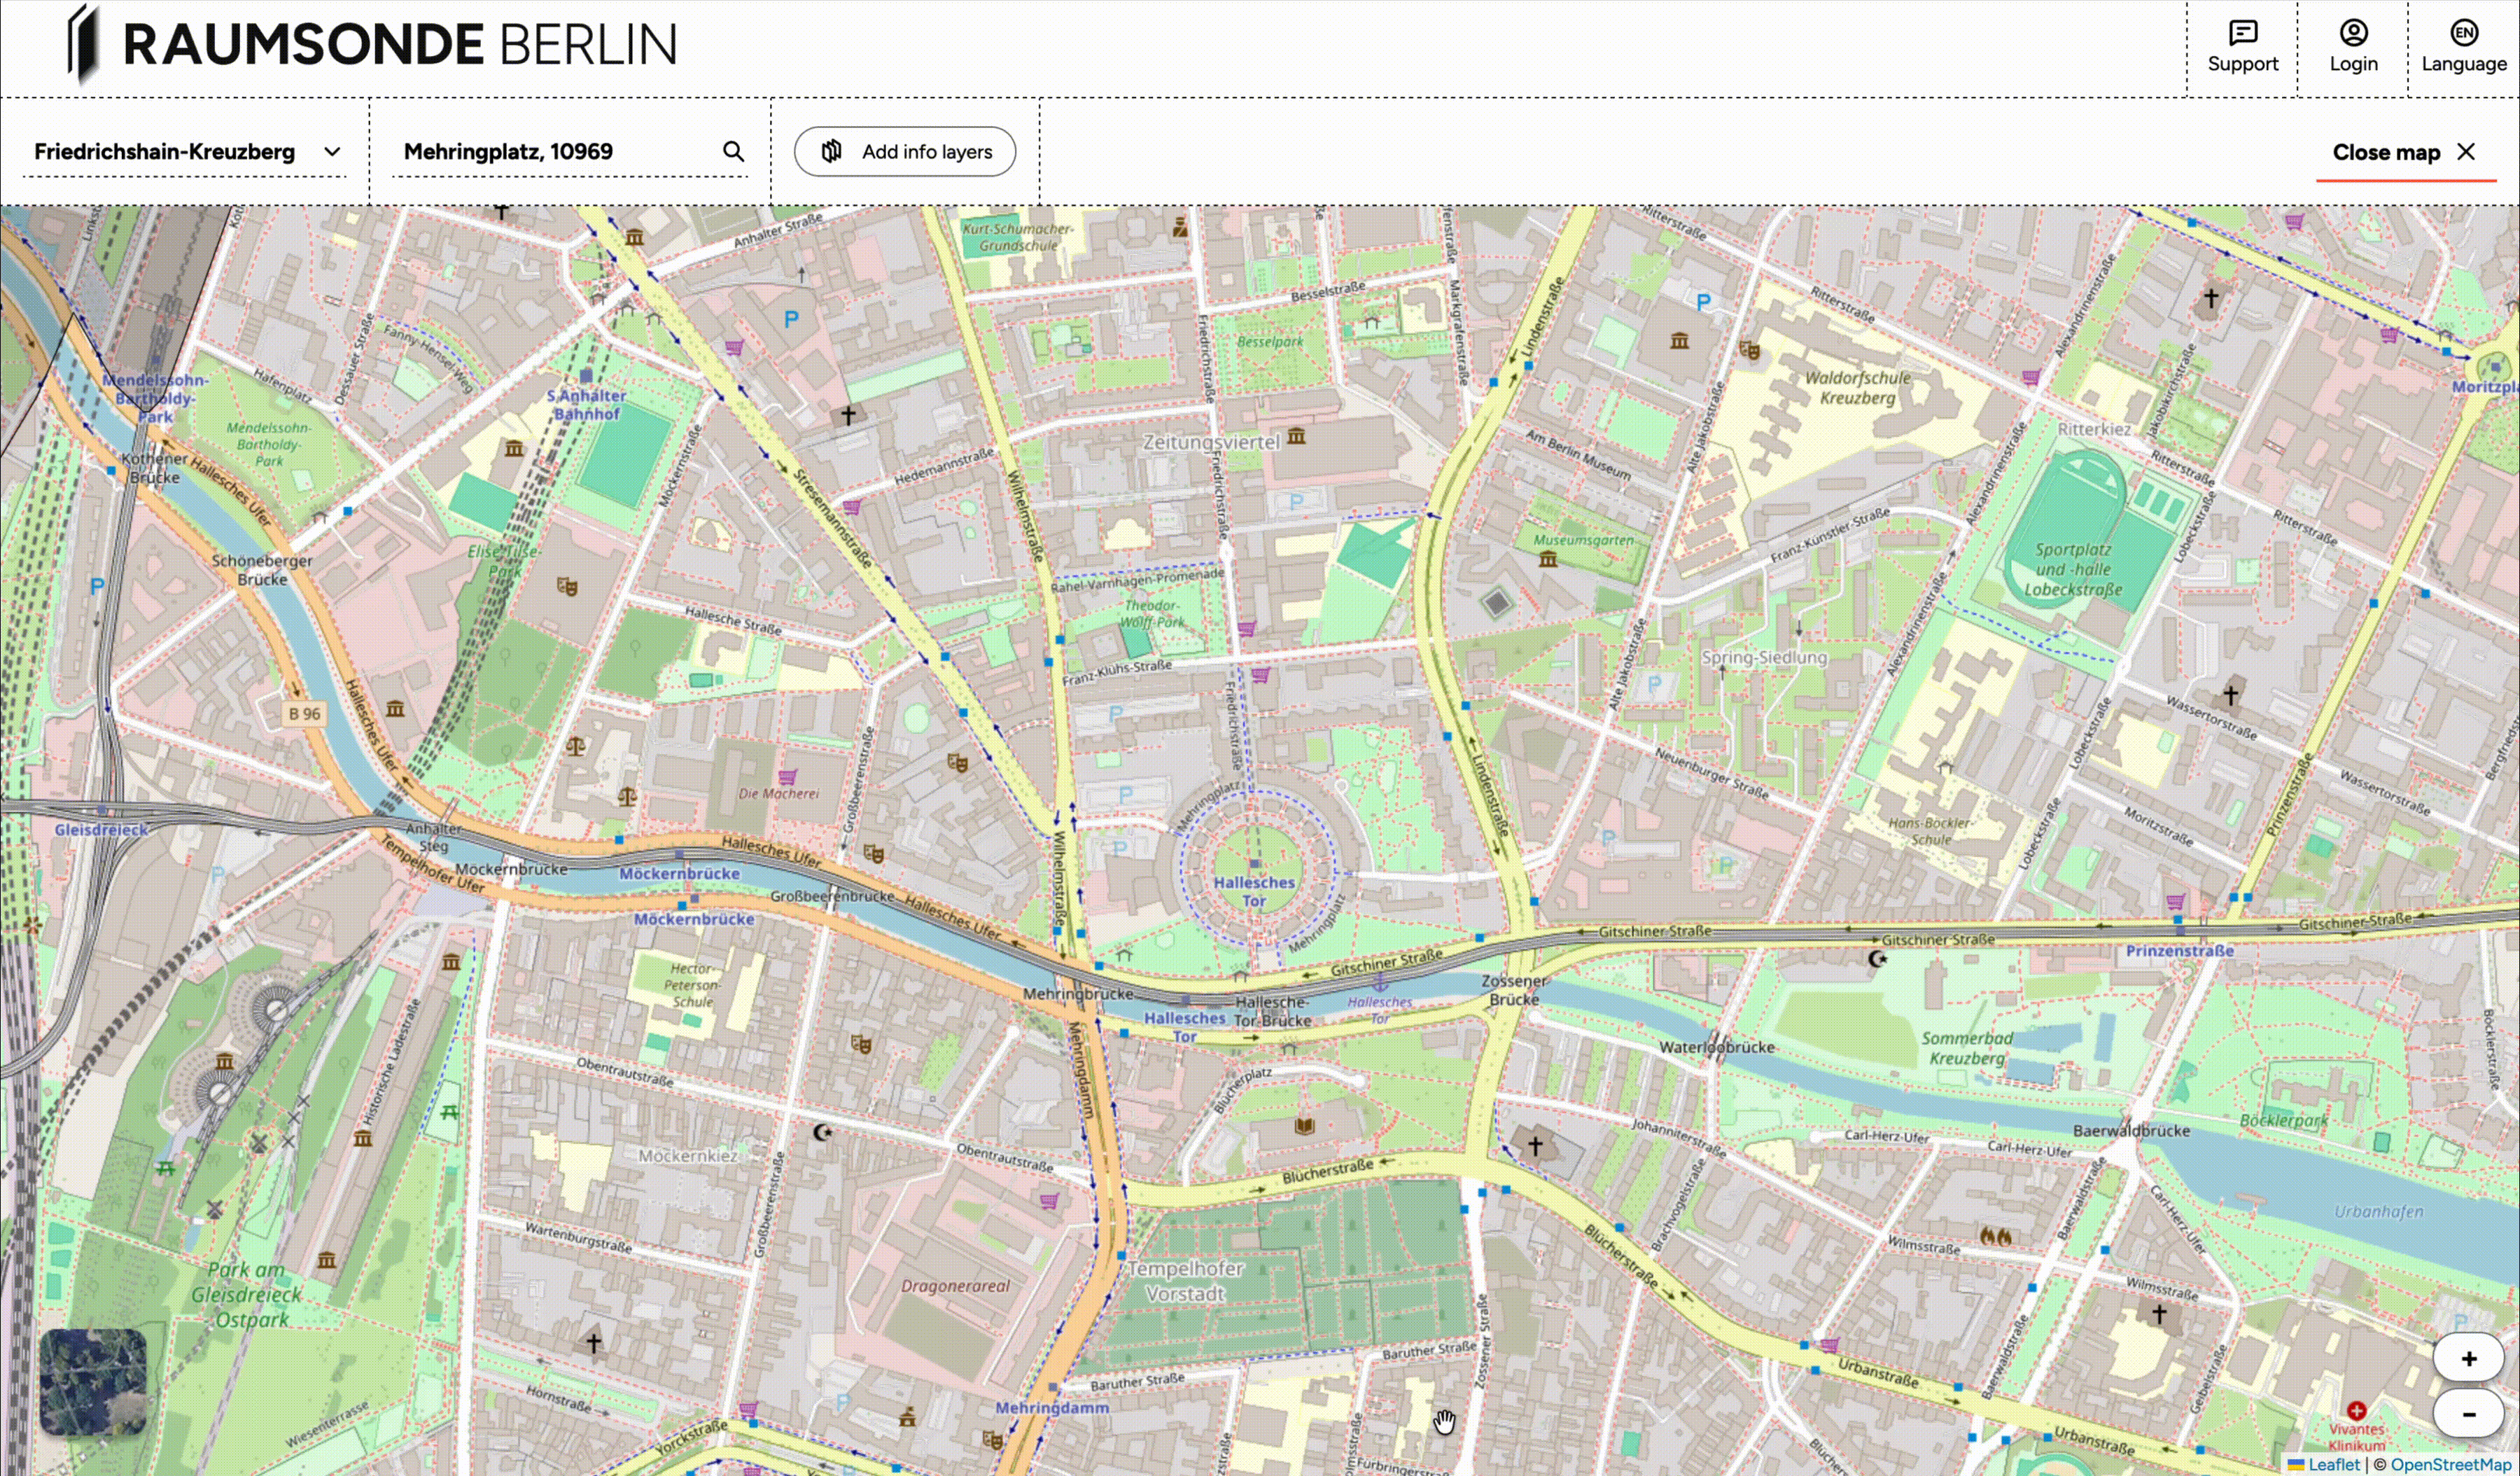This screenshot has height=1476, width=2520.
Task: Click the X icon beside Close map
Action: click(2466, 151)
